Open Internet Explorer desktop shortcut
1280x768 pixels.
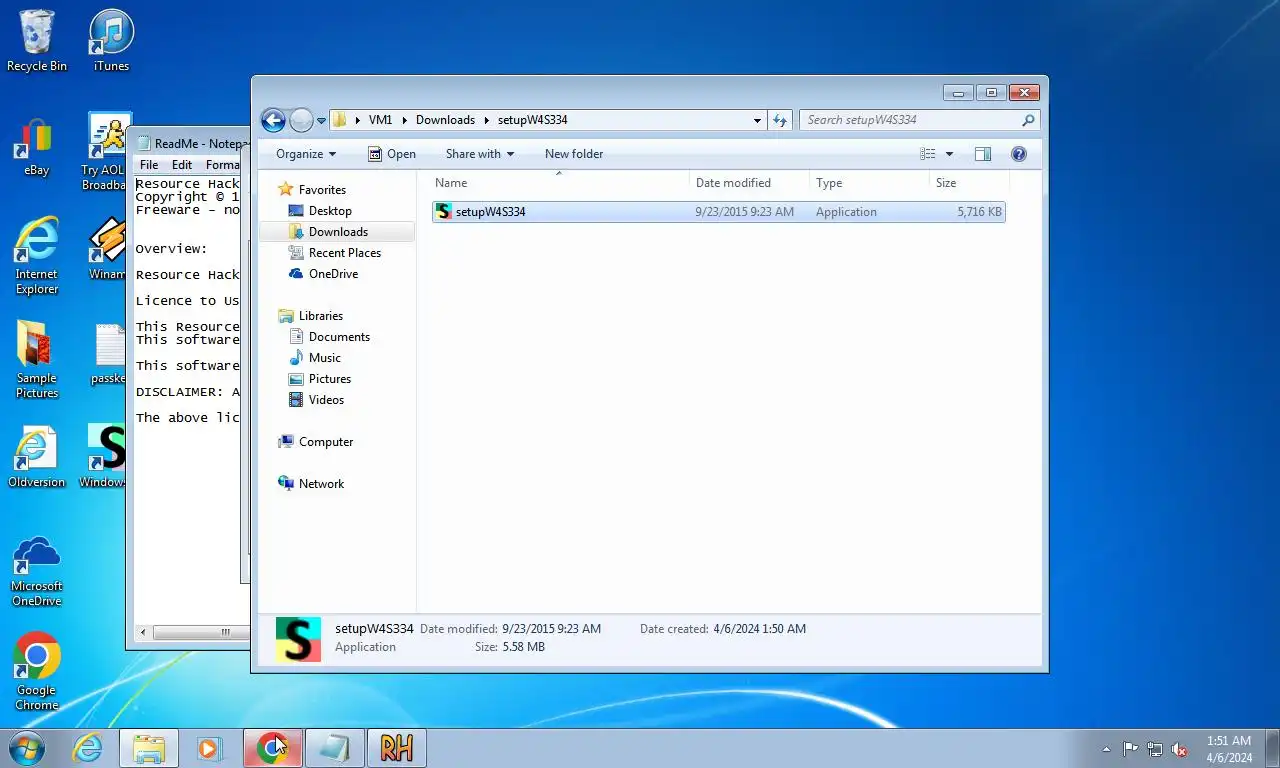click(x=37, y=256)
